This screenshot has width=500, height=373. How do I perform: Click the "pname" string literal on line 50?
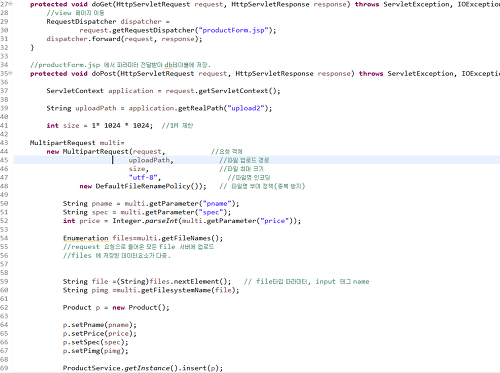click(217, 204)
